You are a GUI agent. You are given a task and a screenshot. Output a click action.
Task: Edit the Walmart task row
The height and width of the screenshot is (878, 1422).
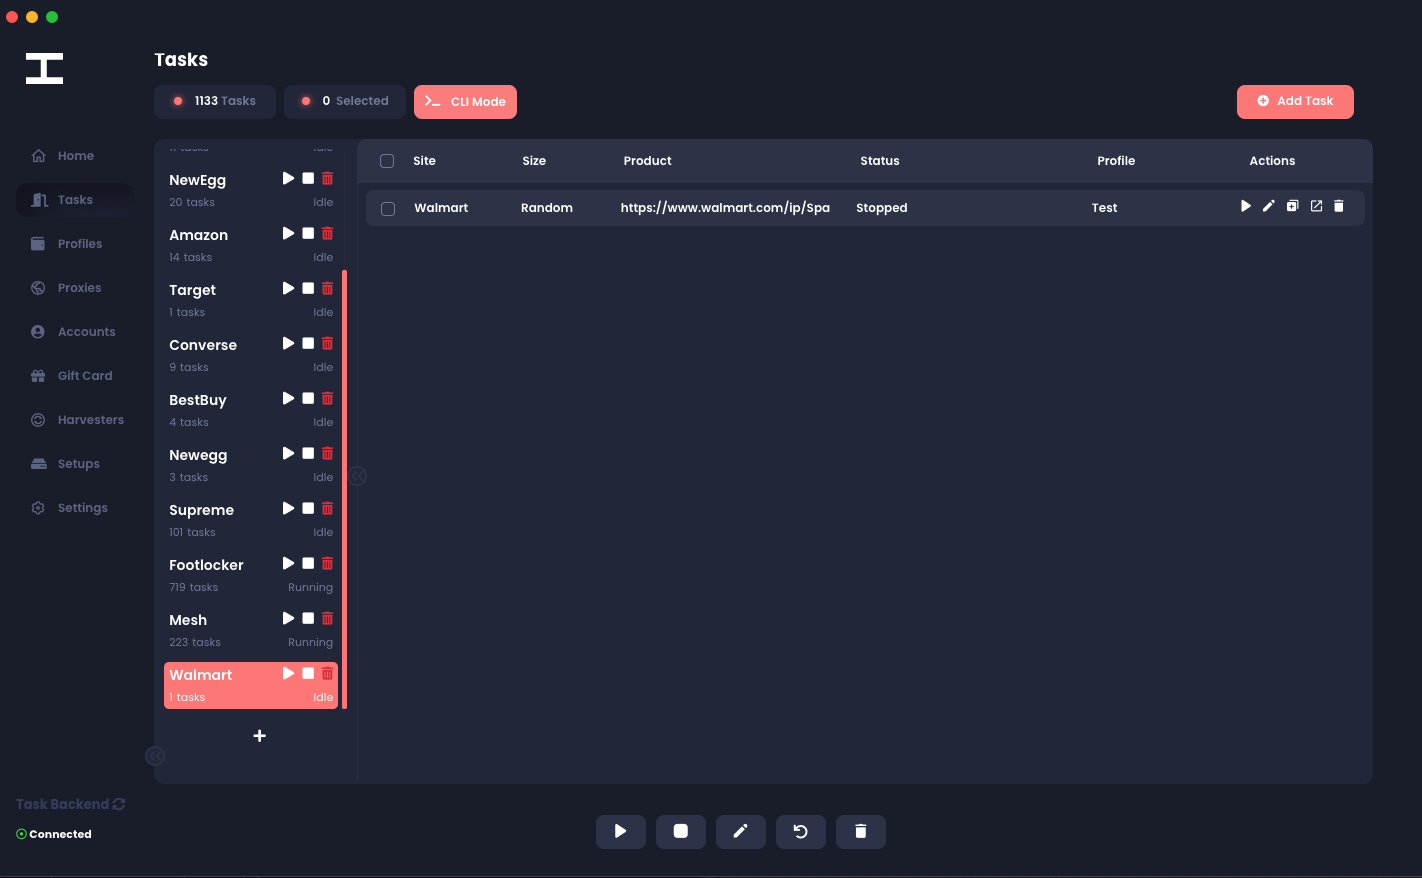click(1269, 206)
